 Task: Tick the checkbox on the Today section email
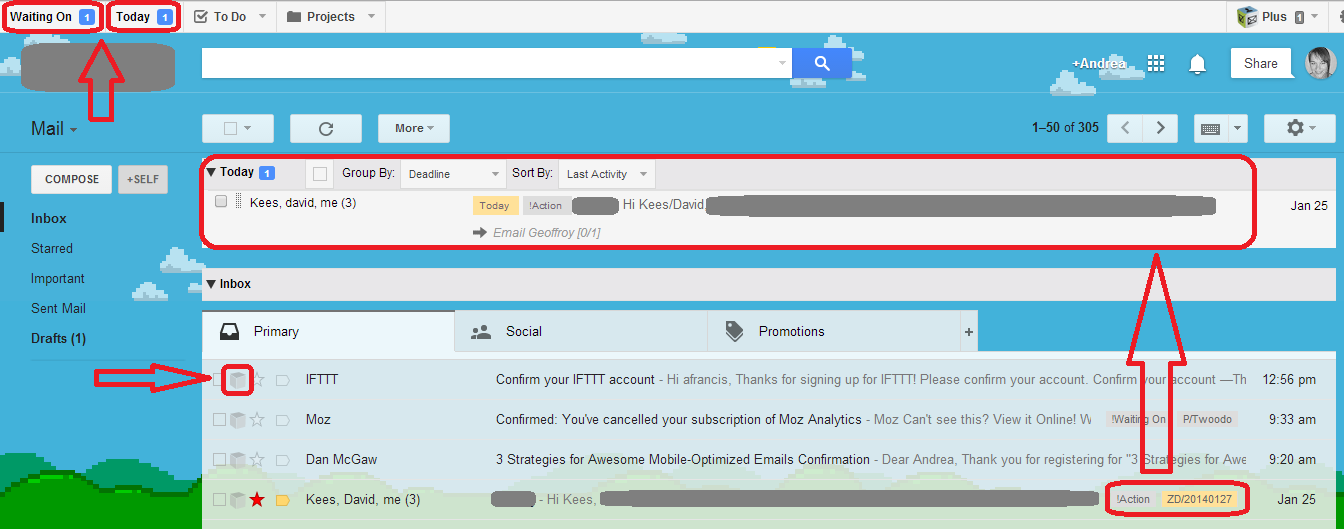221,201
